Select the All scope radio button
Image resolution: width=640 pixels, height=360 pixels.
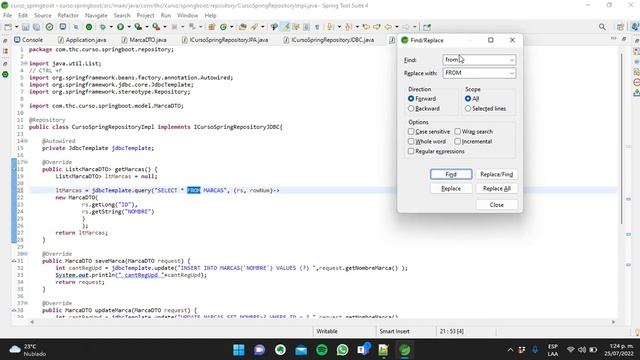tap(468, 99)
